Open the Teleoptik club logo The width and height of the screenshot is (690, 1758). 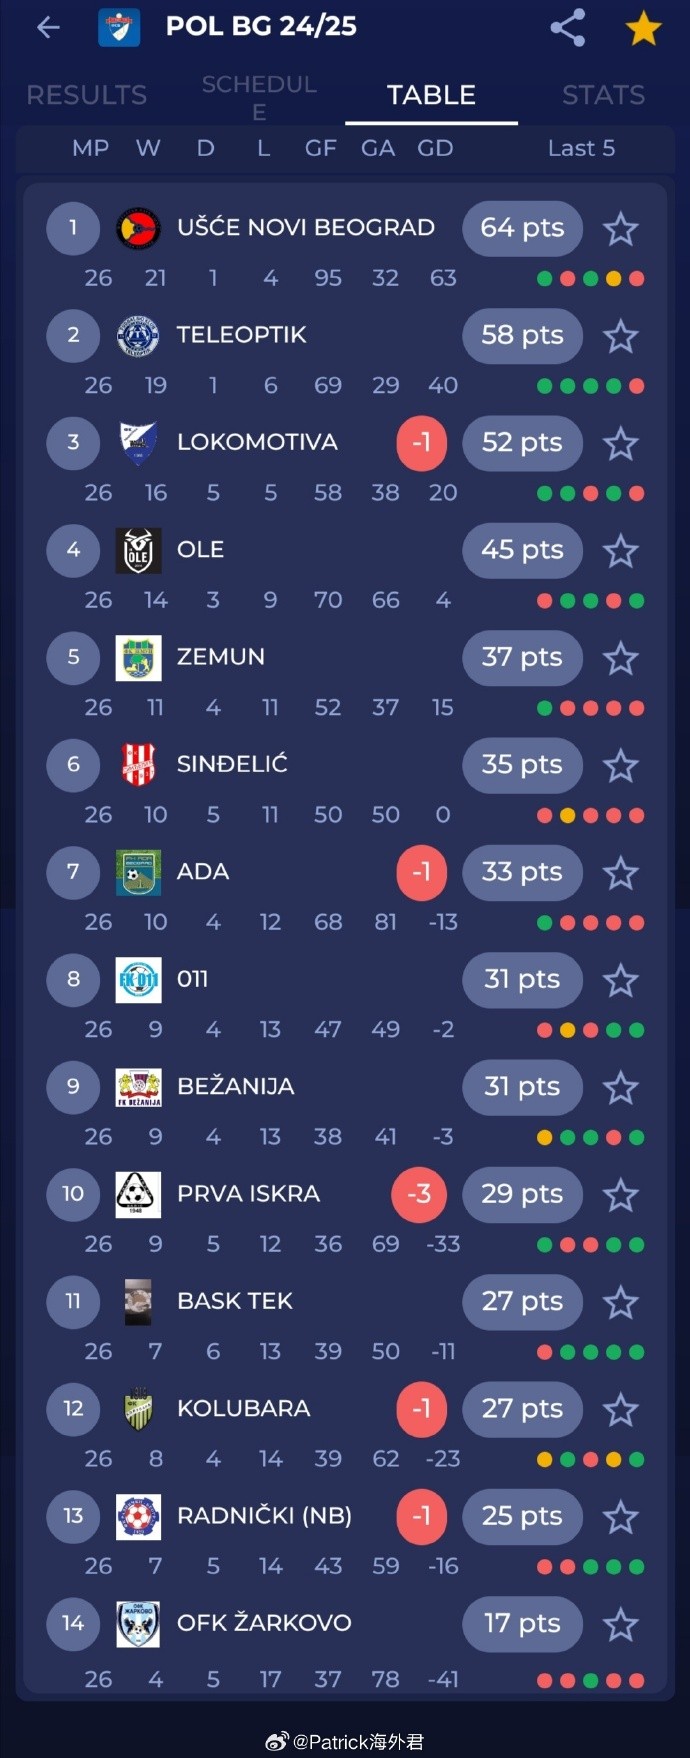[x=138, y=335]
